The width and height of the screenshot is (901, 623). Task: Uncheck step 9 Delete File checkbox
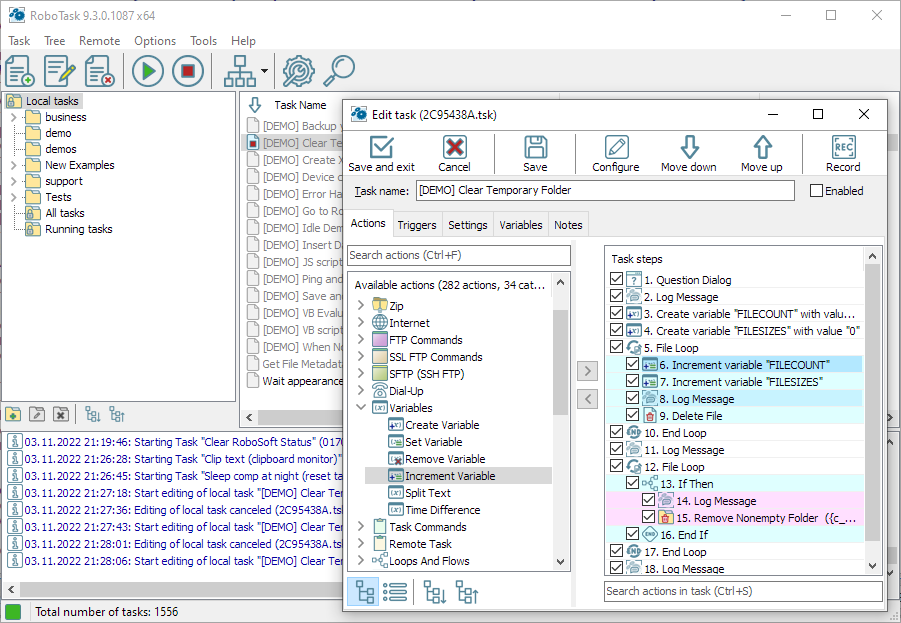632,416
